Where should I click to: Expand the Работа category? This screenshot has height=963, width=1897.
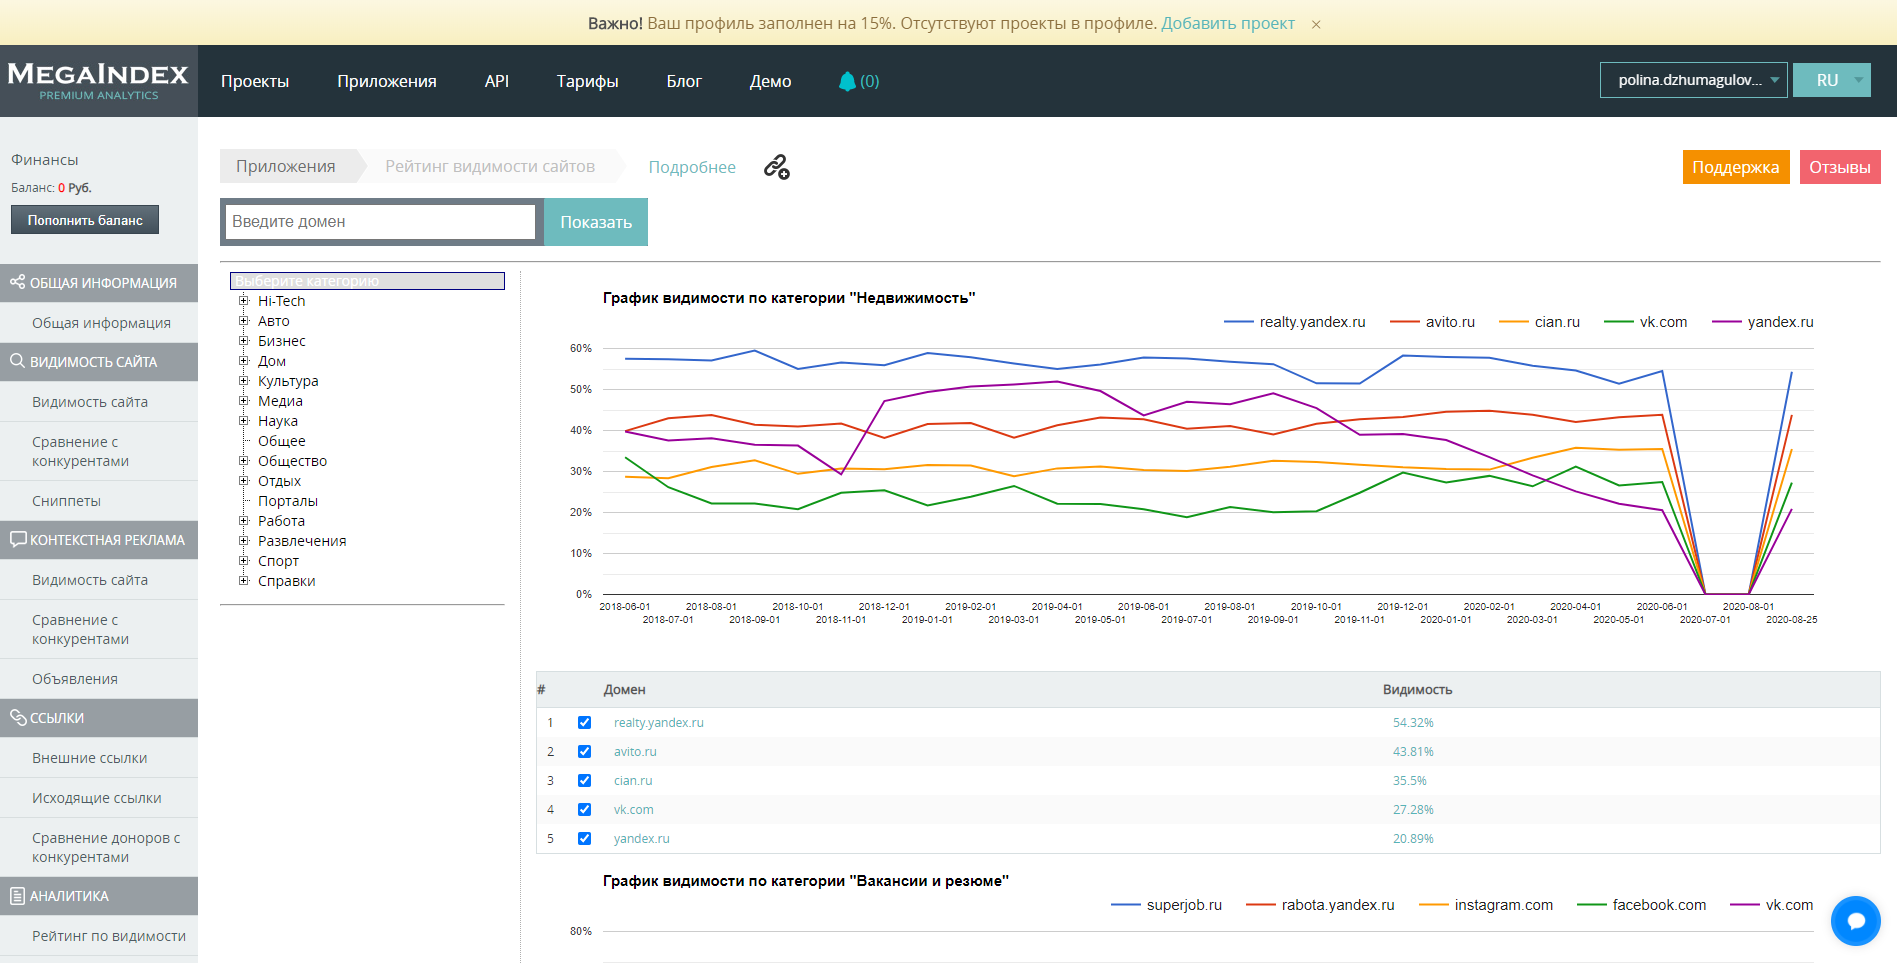243,520
